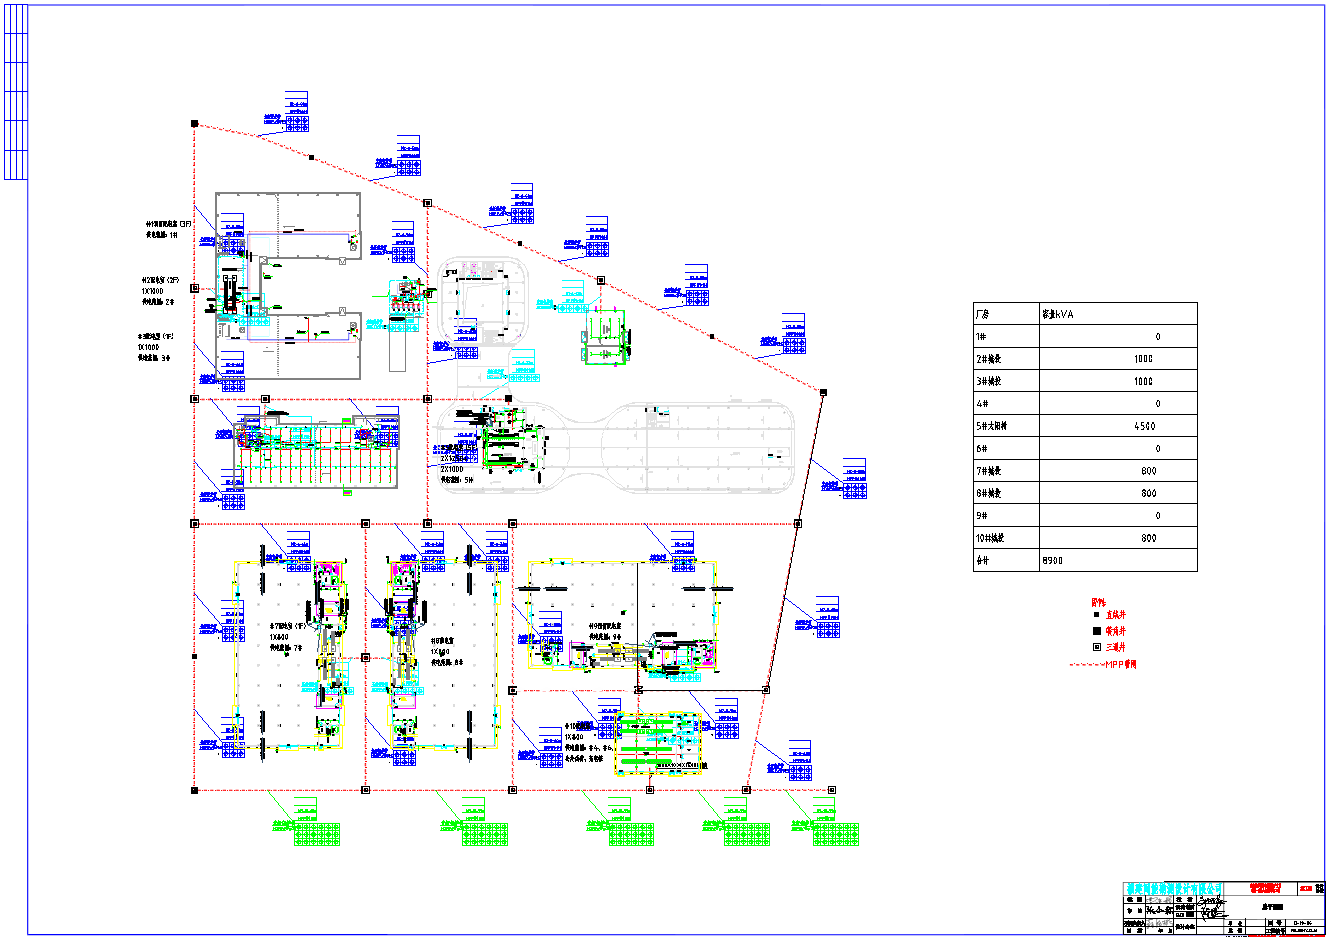Click the 2X1000 transformer label near center building
Viewport: 1330px width, 937px height.
(452, 469)
